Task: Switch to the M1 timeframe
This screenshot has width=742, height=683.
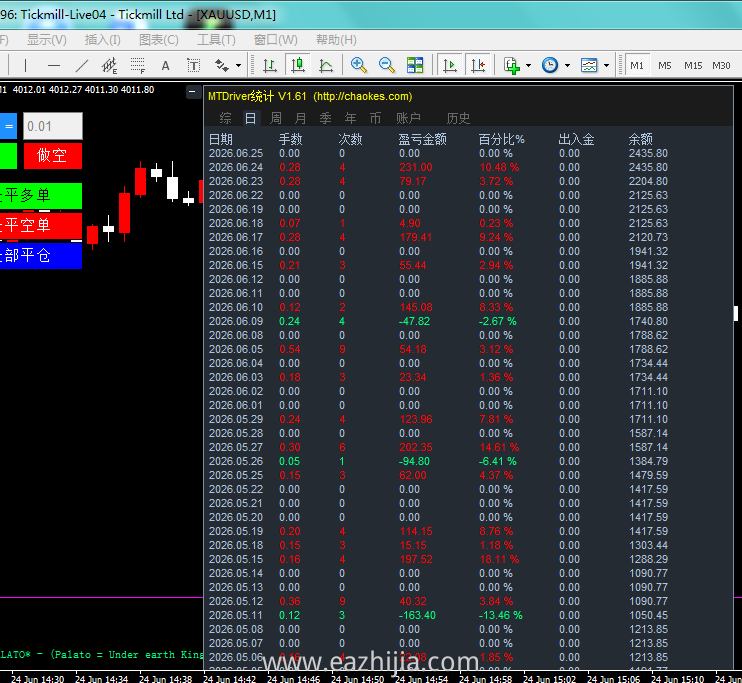Action: (x=637, y=65)
